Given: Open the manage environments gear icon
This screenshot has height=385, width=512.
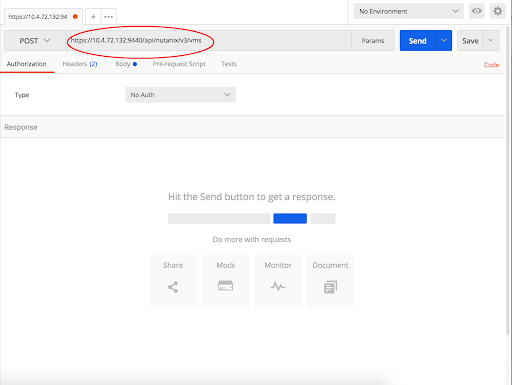Looking at the screenshot, I should pos(498,11).
